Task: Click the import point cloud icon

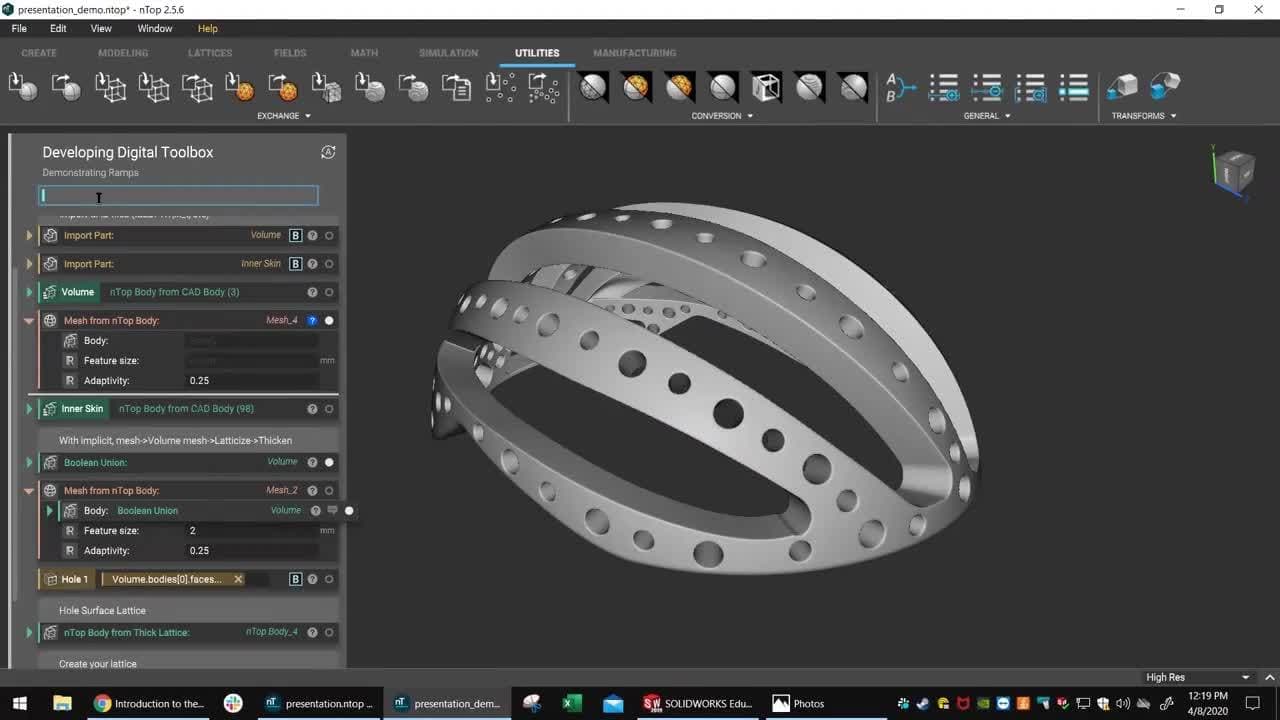Action: (500, 87)
